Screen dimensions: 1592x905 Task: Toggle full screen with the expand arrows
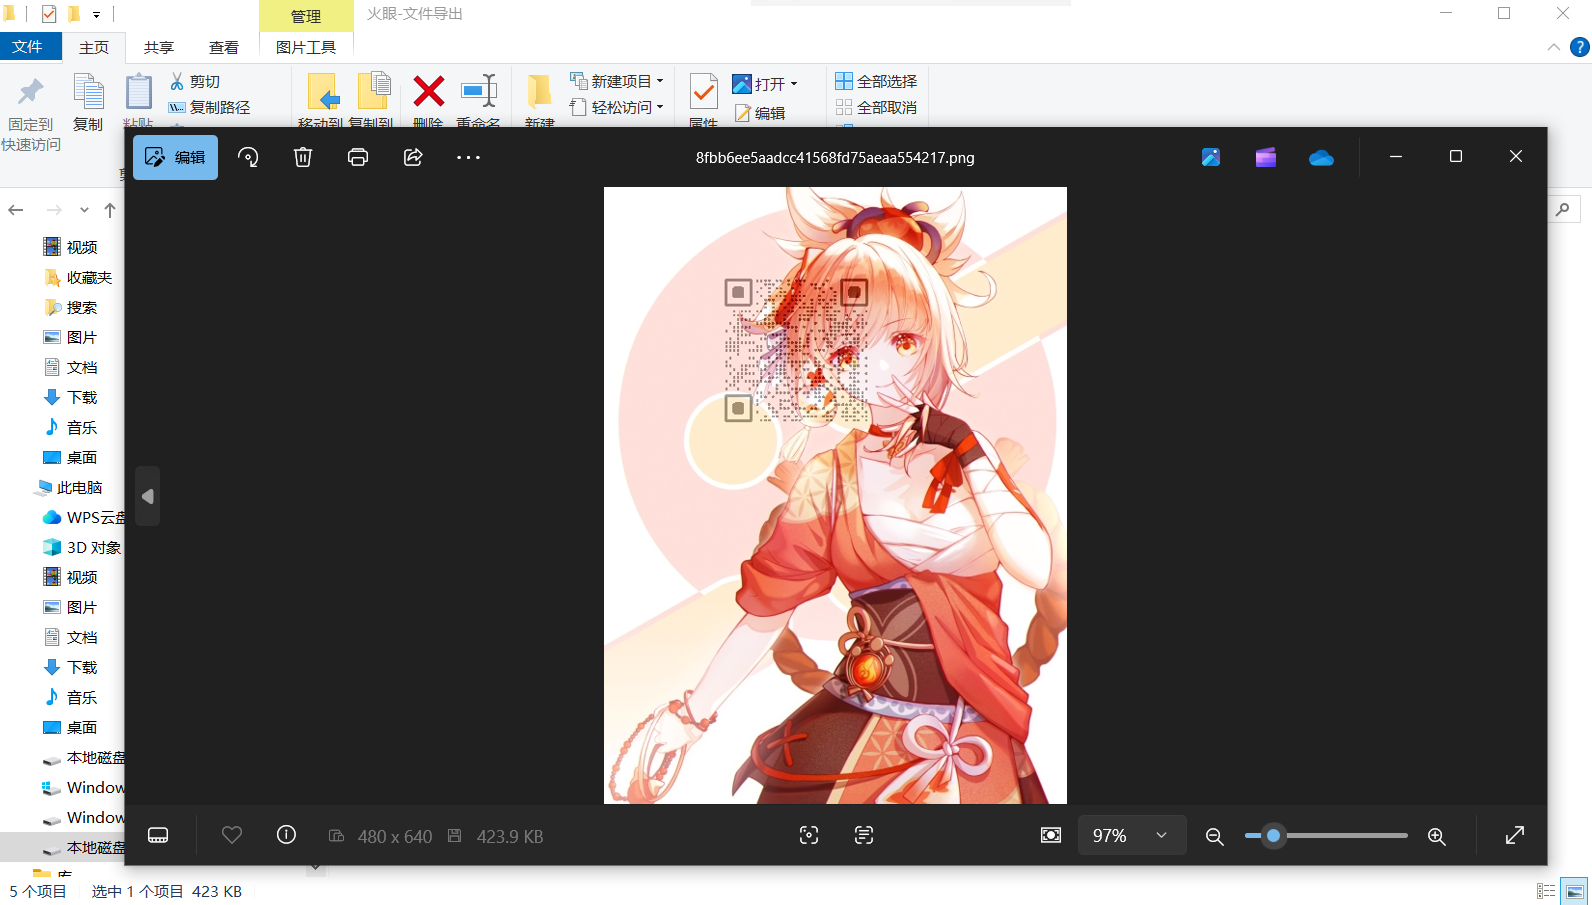(1515, 835)
